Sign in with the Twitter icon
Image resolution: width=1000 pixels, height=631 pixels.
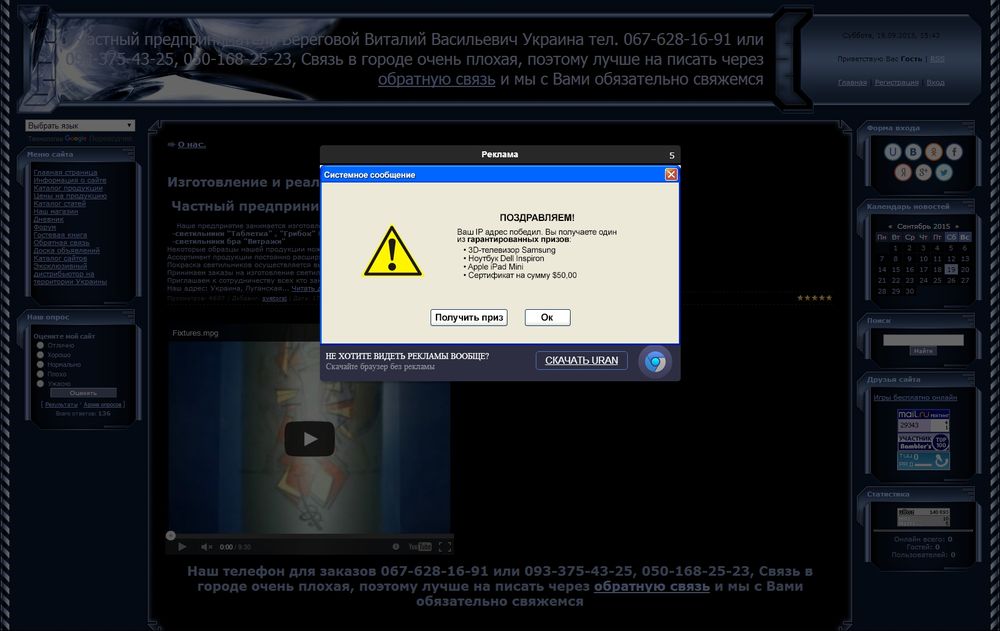click(944, 172)
